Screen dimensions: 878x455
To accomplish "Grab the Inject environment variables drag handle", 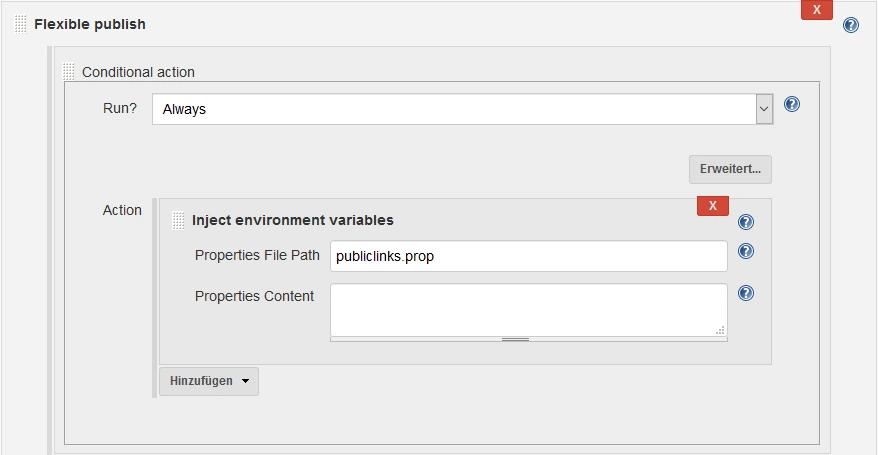I will click(x=178, y=220).
